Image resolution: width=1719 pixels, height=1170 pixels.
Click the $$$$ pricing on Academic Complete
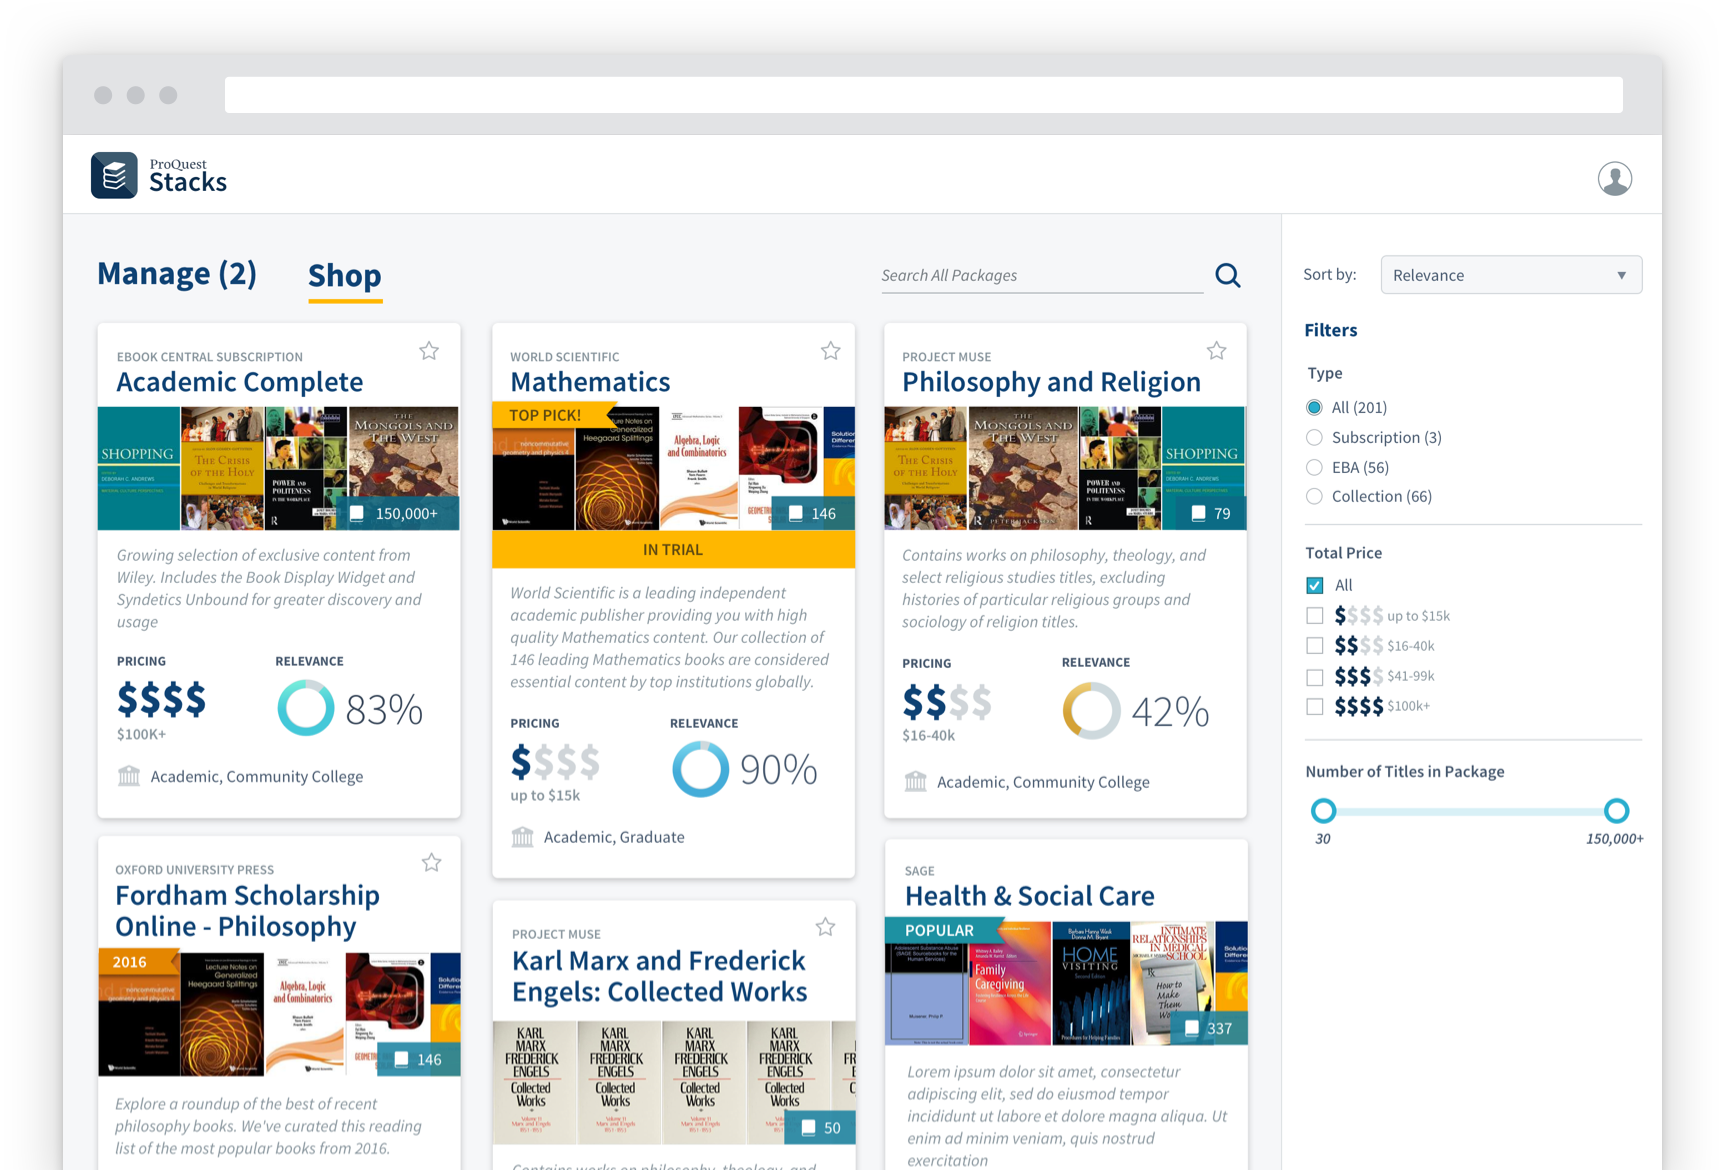point(161,699)
